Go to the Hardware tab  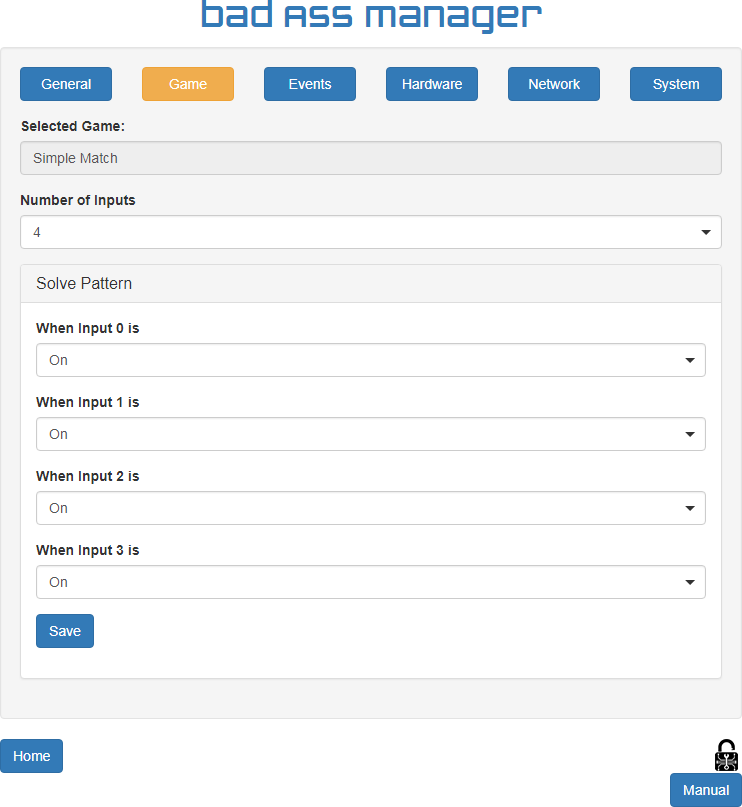click(x=432, y=84)
